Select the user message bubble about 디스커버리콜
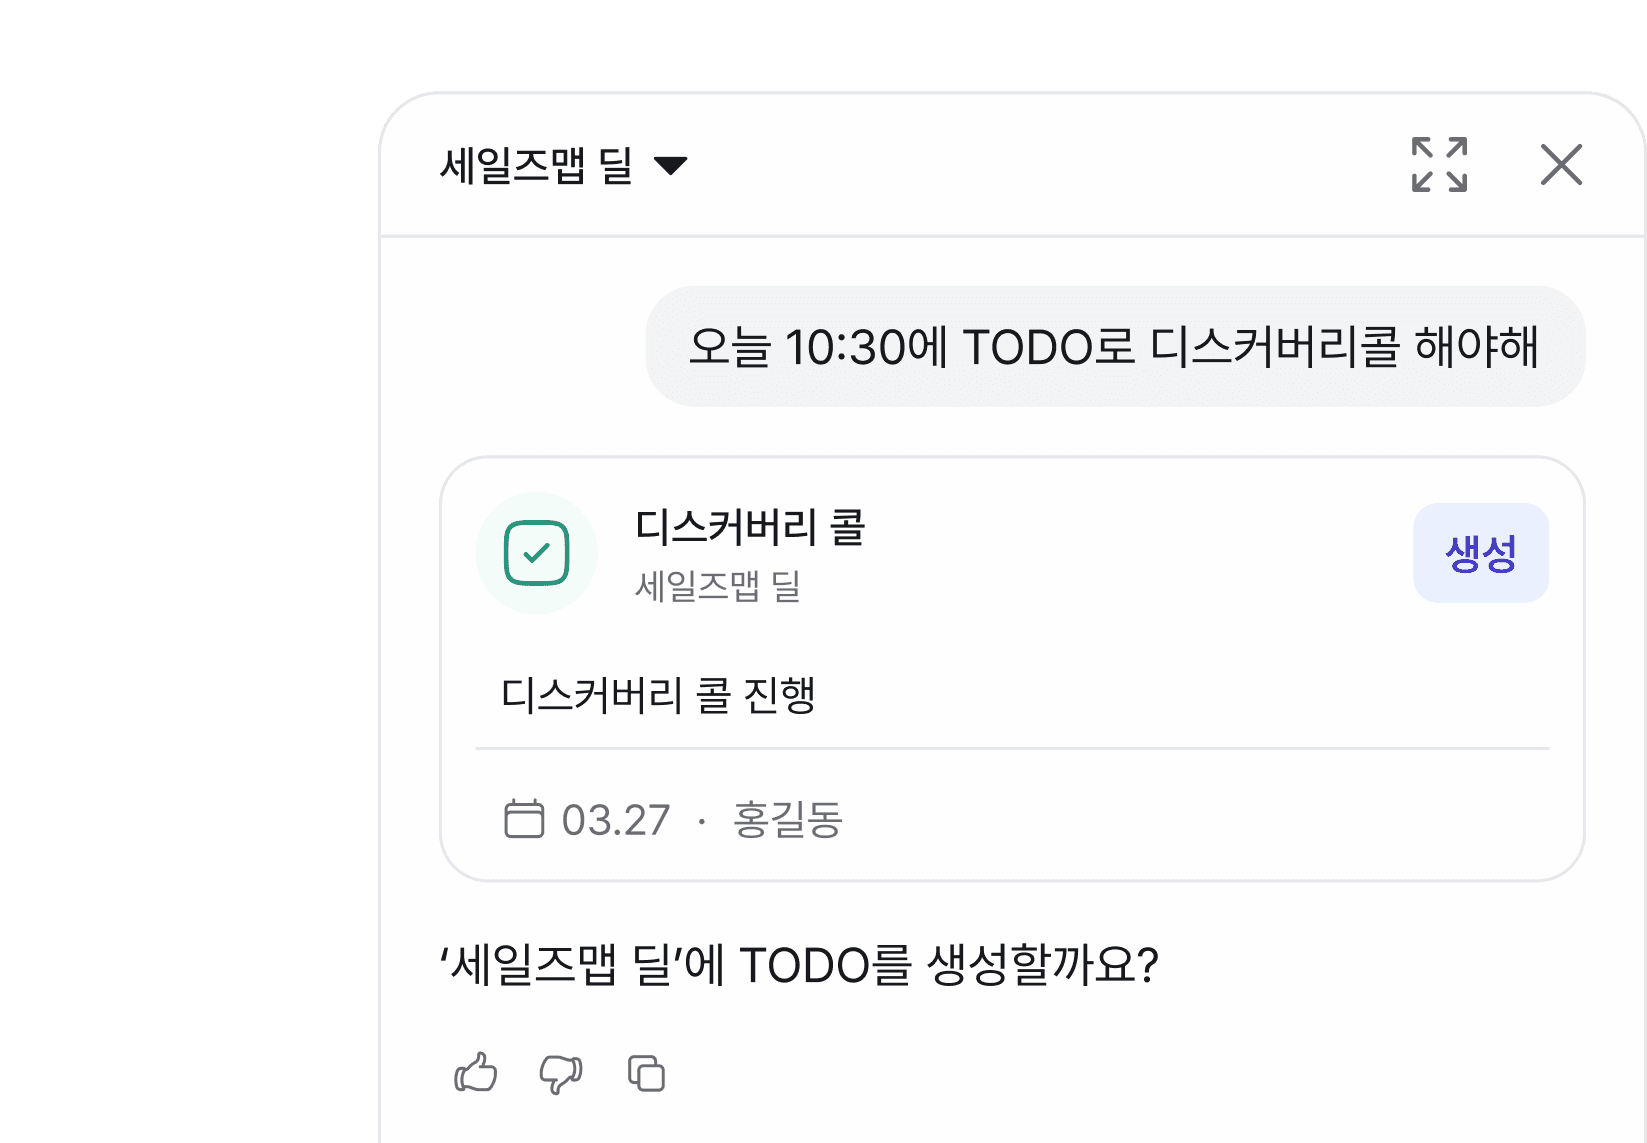The height and width of the screenshot is (1143, 1647). point(1118,348)
